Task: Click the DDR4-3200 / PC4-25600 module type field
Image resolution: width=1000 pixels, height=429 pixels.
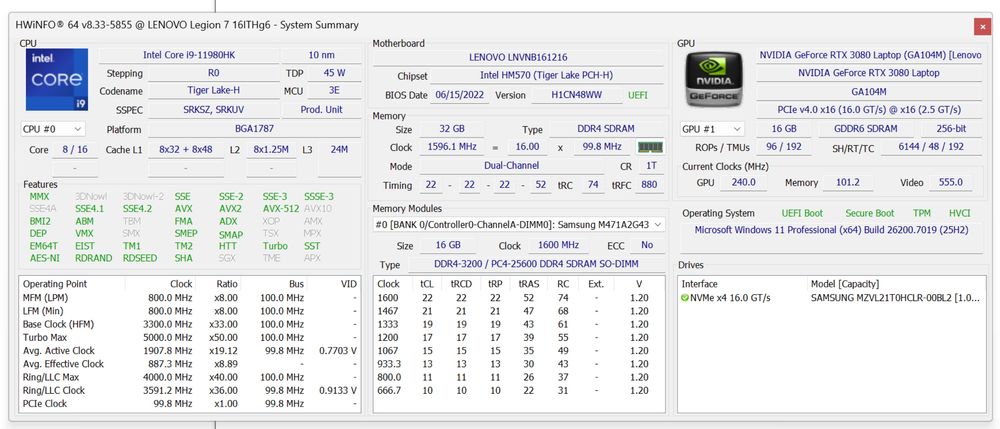Action: coord(536,264)
